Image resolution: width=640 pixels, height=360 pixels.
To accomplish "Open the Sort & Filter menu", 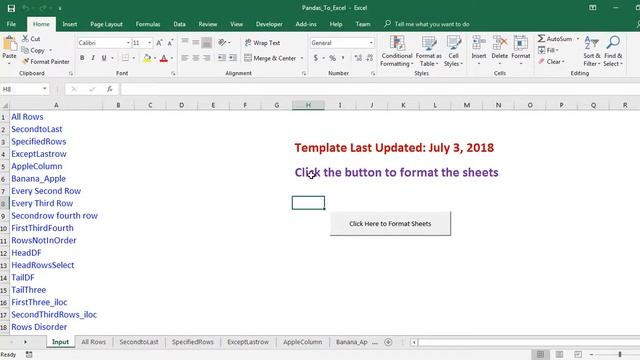I will click(x=591, y=51).
